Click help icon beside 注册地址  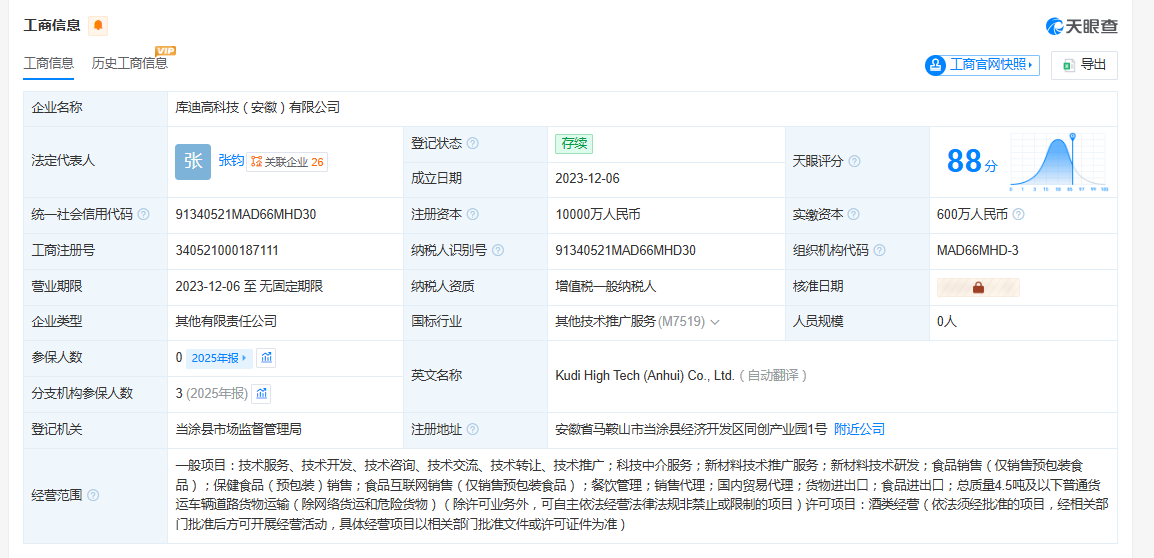point(472,429)
